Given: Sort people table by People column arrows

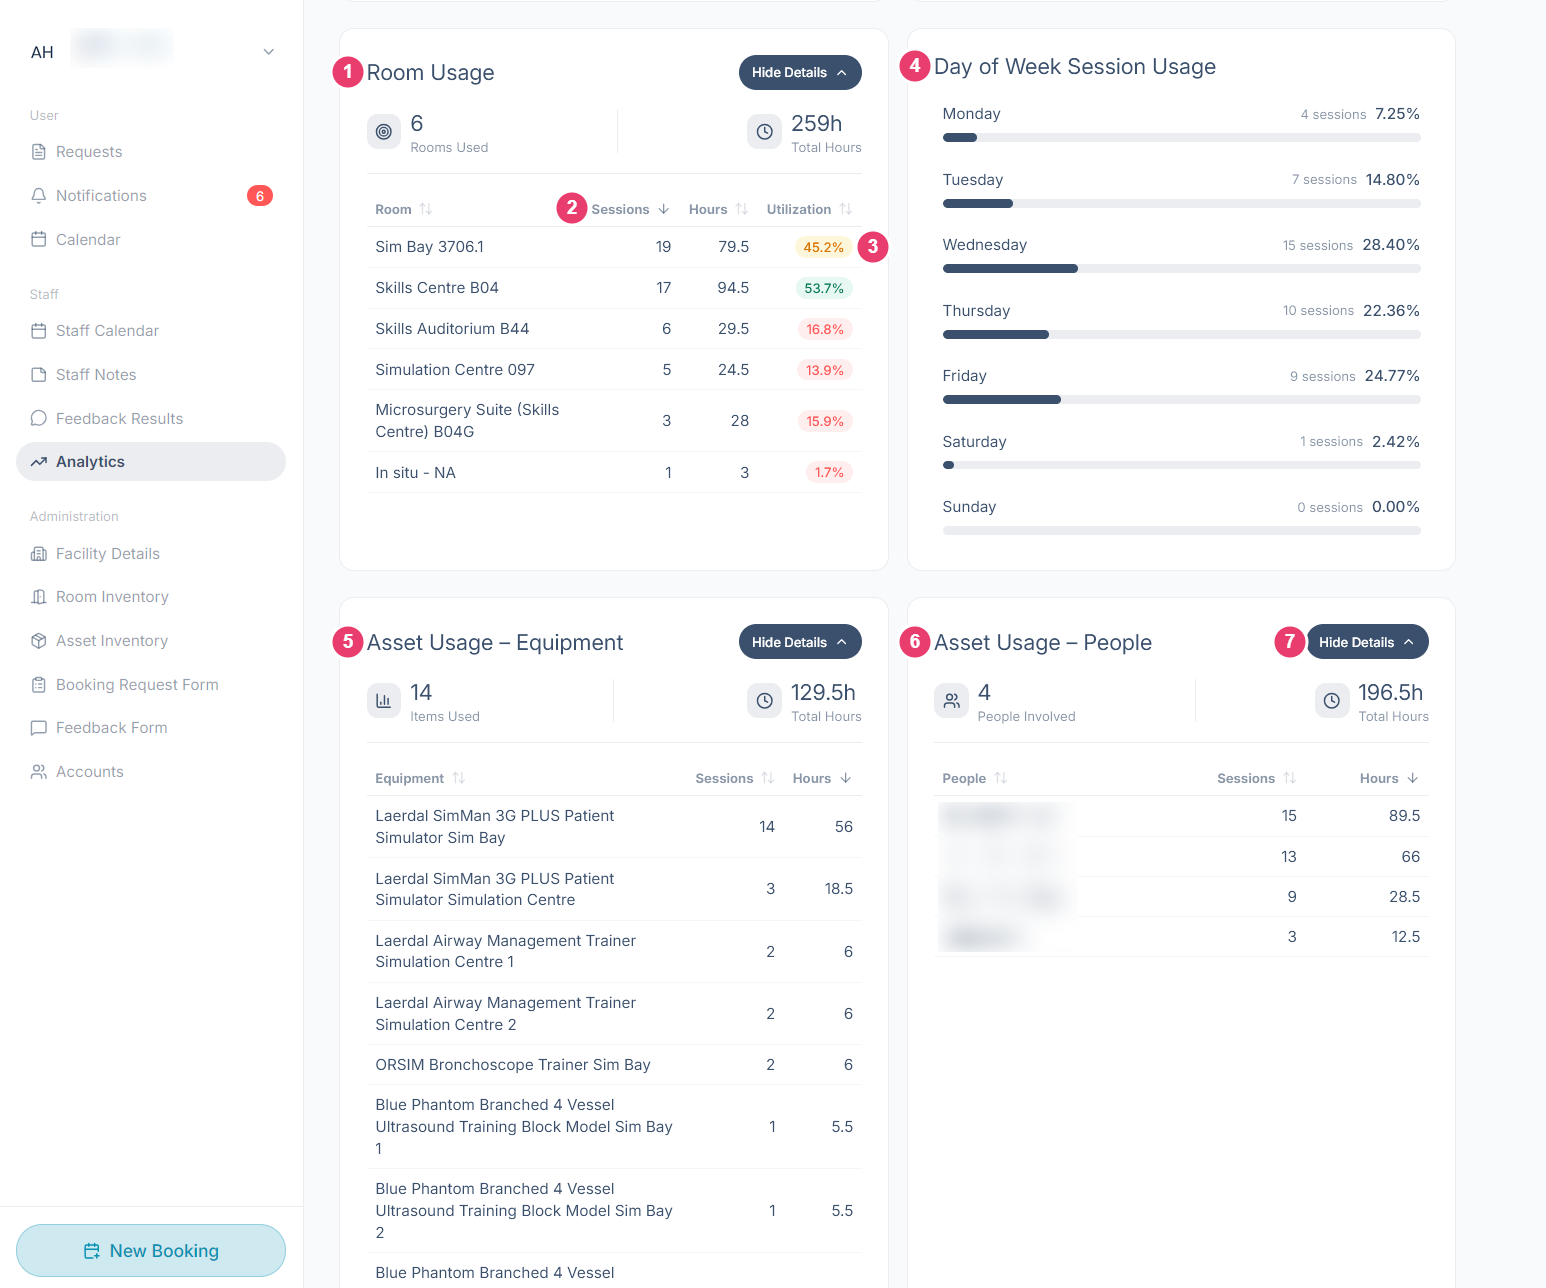Looking at the screenshot, I should [x=1001, y=778].
